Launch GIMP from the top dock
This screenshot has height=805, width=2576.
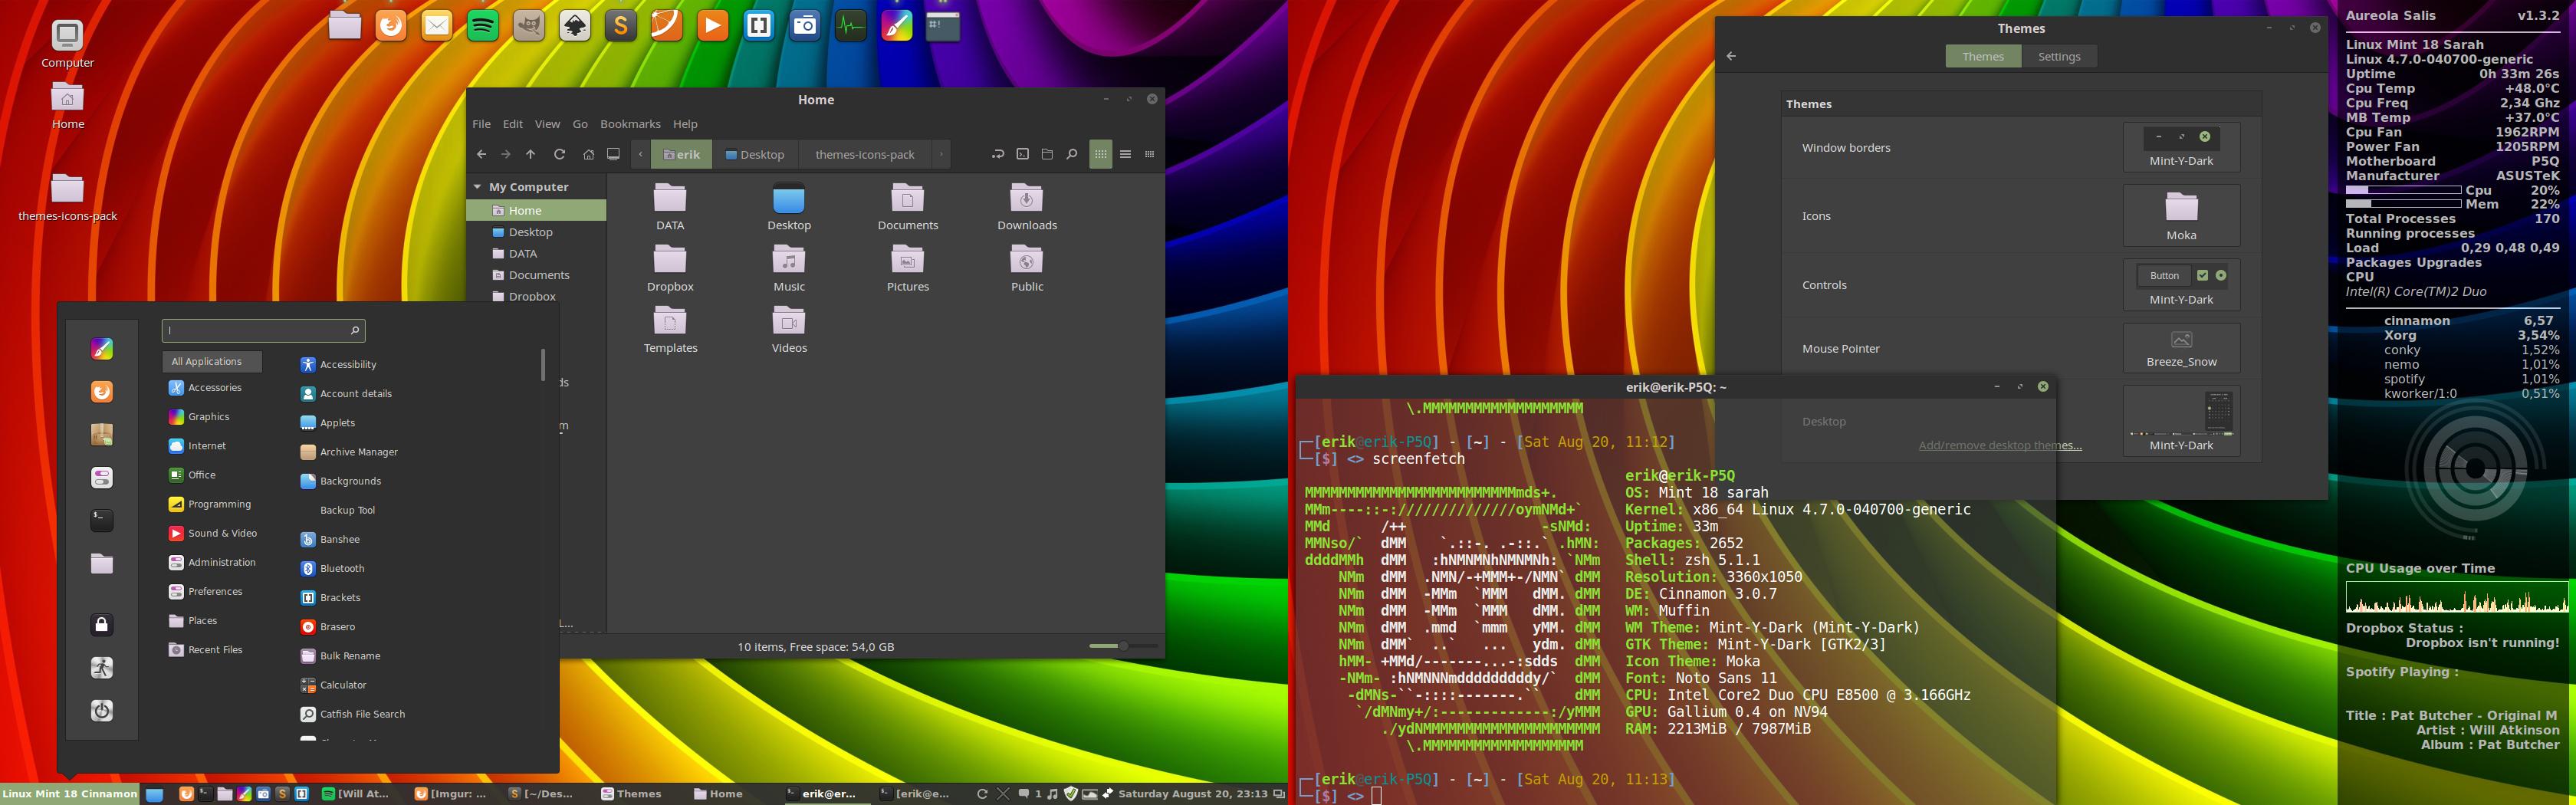529,26
